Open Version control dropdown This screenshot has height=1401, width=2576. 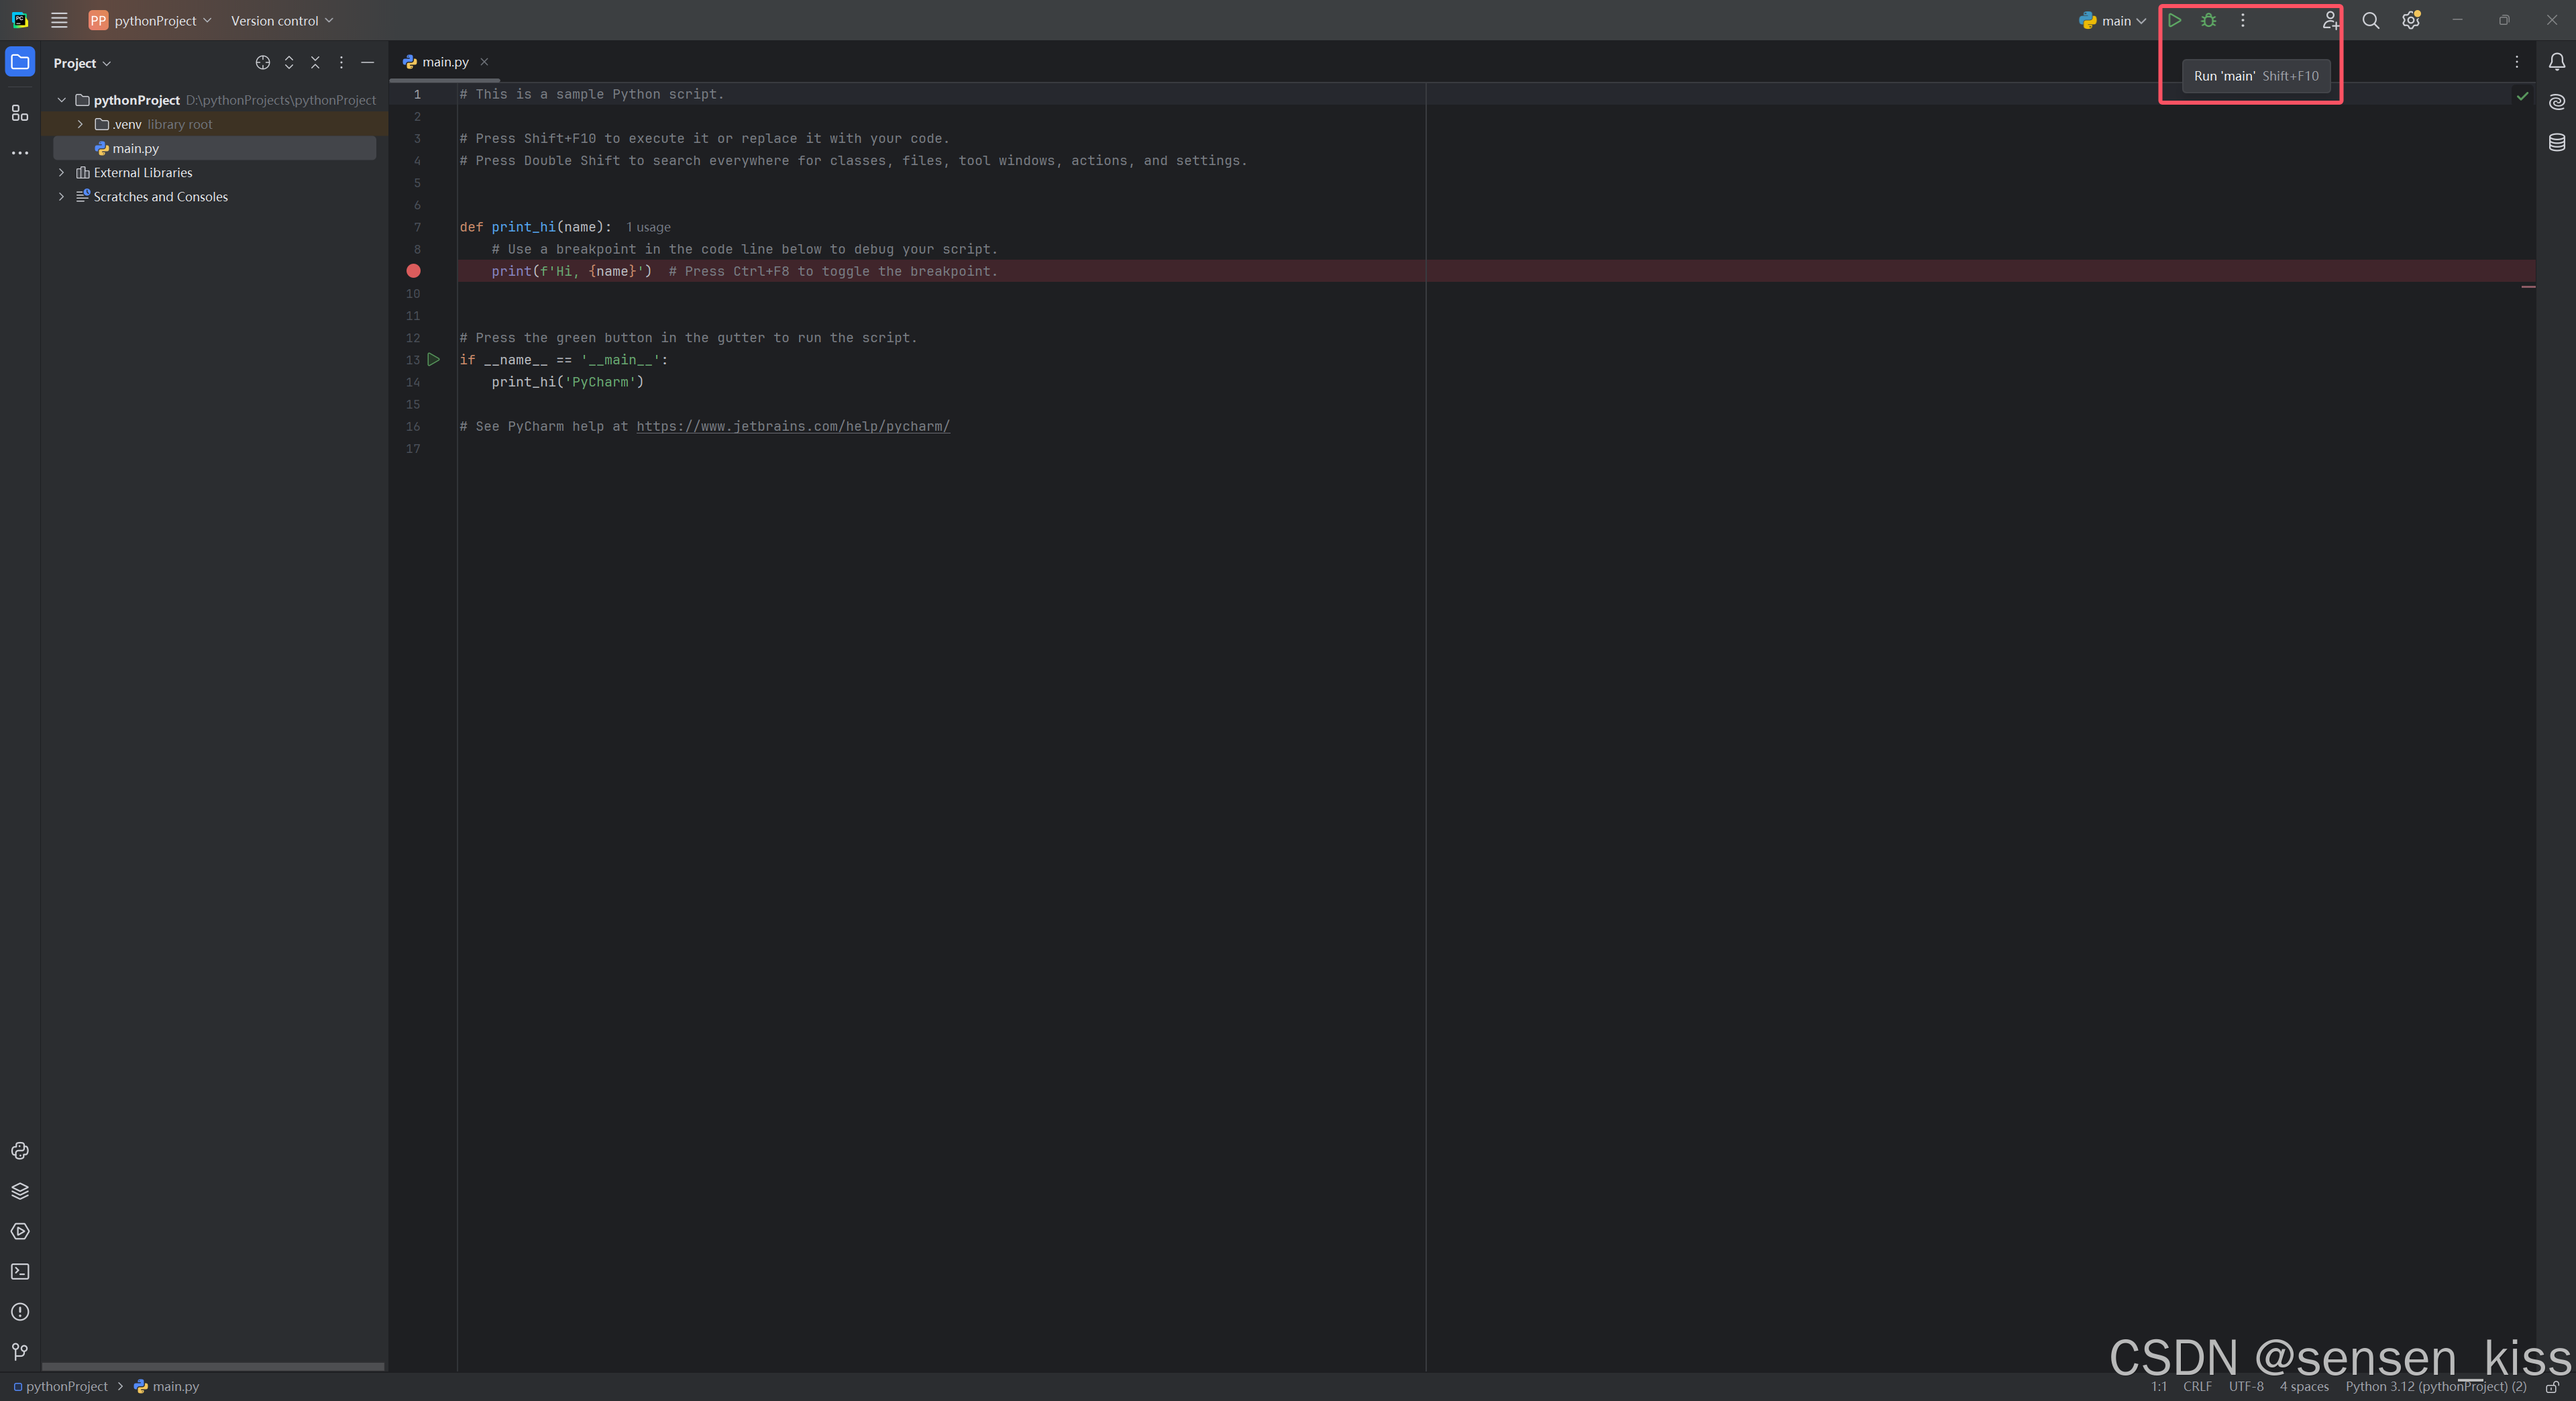(x=282, y=20)
